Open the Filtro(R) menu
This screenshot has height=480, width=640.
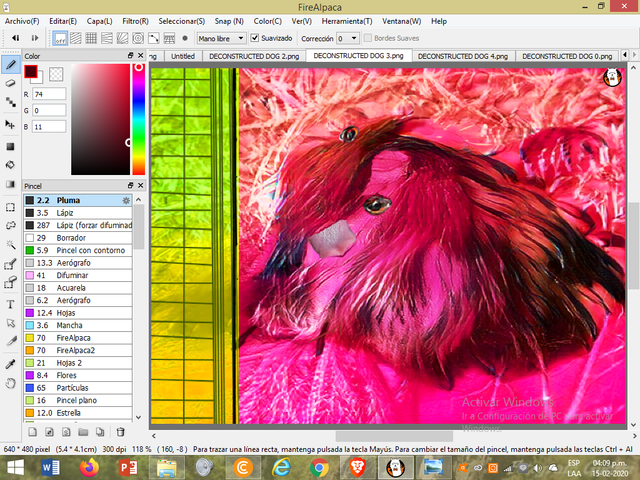(x=135, y=21)
